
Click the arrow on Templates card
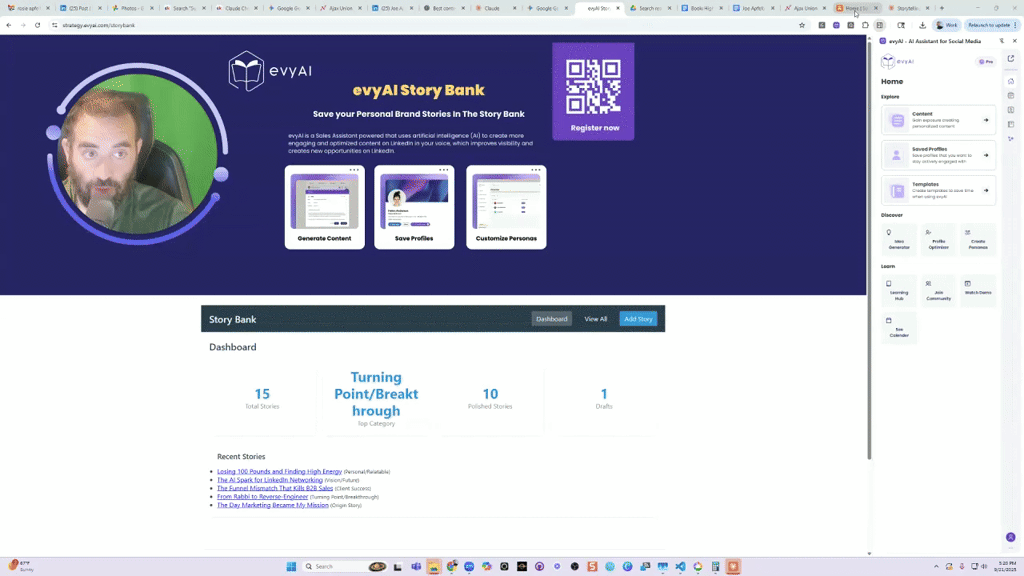[x=986, y=191]
